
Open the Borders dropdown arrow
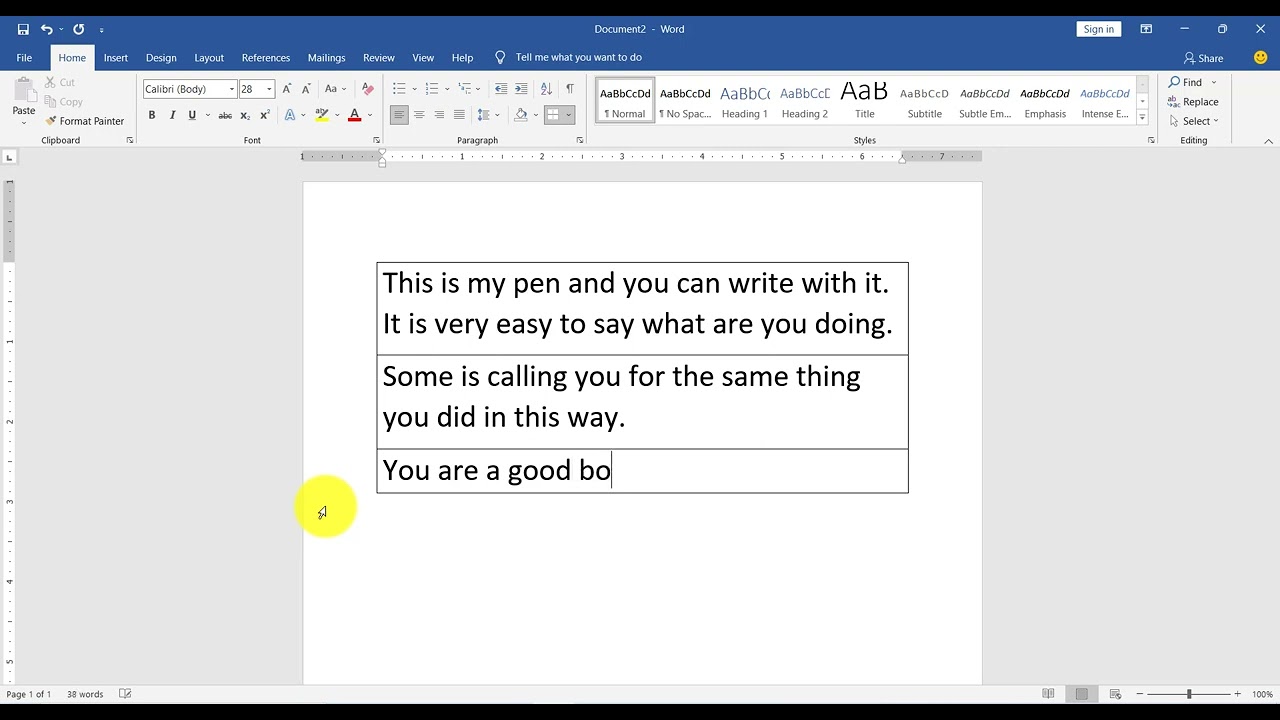(x=568, y=115)
